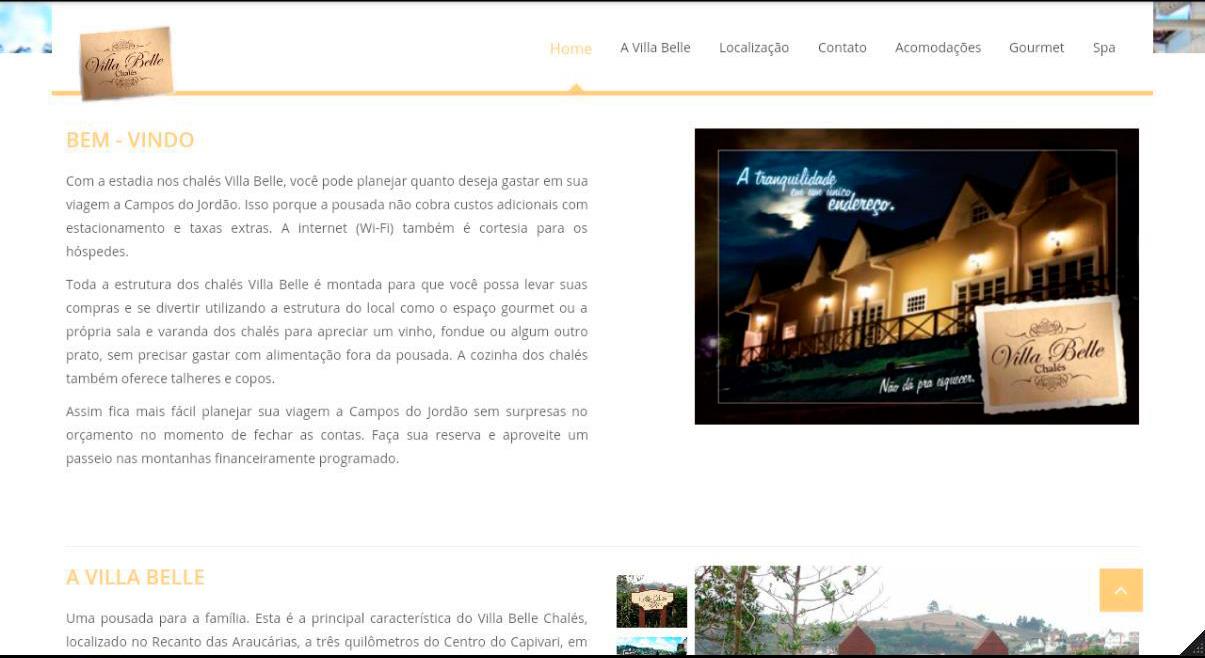Click the scroll-to-top arrow button

pyautogui.click(x=1120, y=590)
